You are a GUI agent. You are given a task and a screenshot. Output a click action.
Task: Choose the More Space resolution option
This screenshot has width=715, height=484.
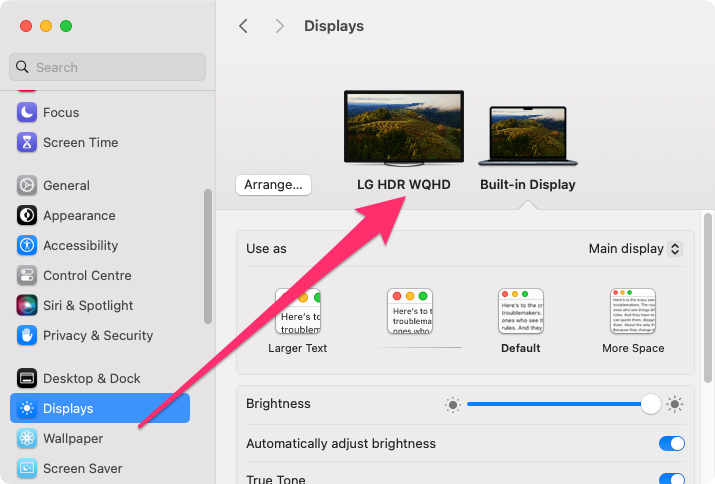633,312
